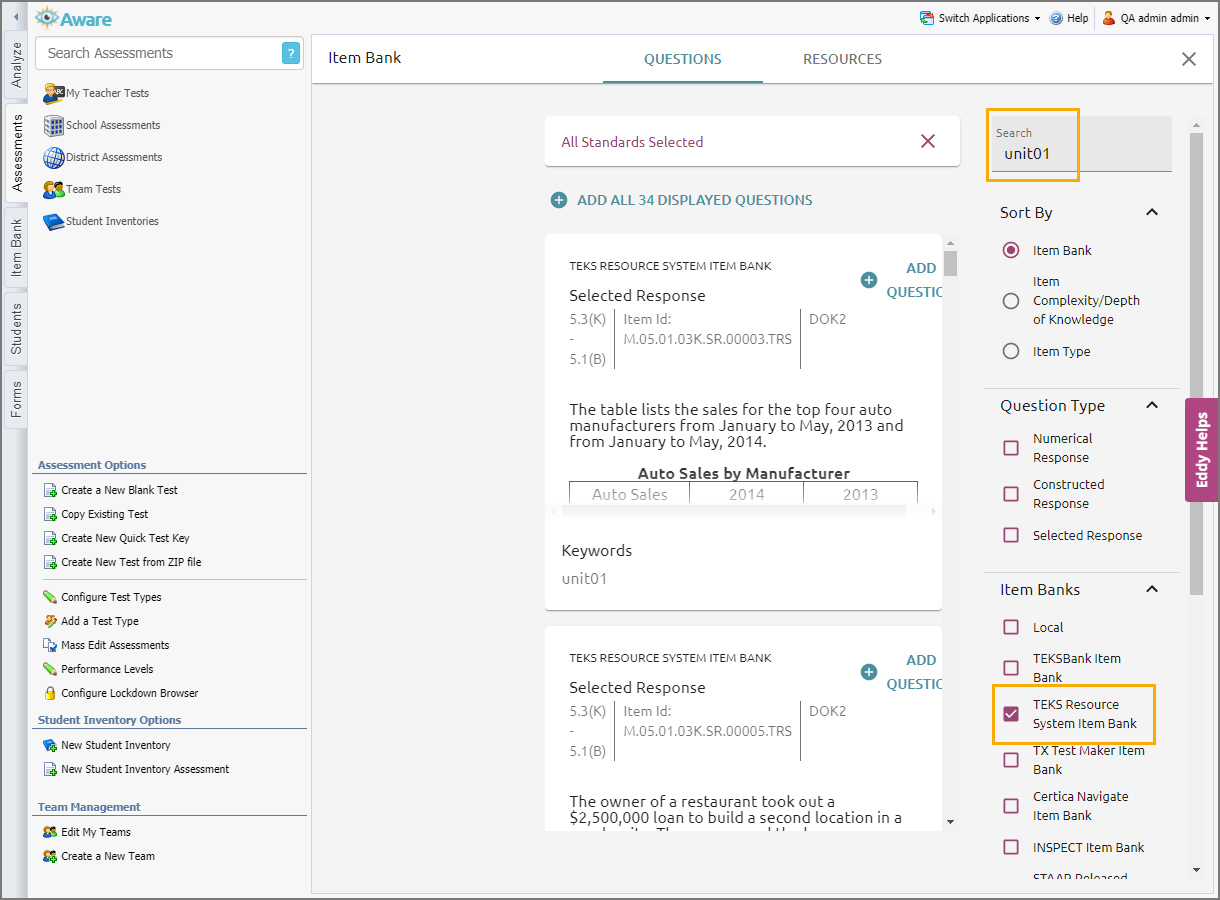The width and height of the screenshot is (1220, 900).
Task: Click the Create New Quick Test Key icon
Action: tap(50, 538)
